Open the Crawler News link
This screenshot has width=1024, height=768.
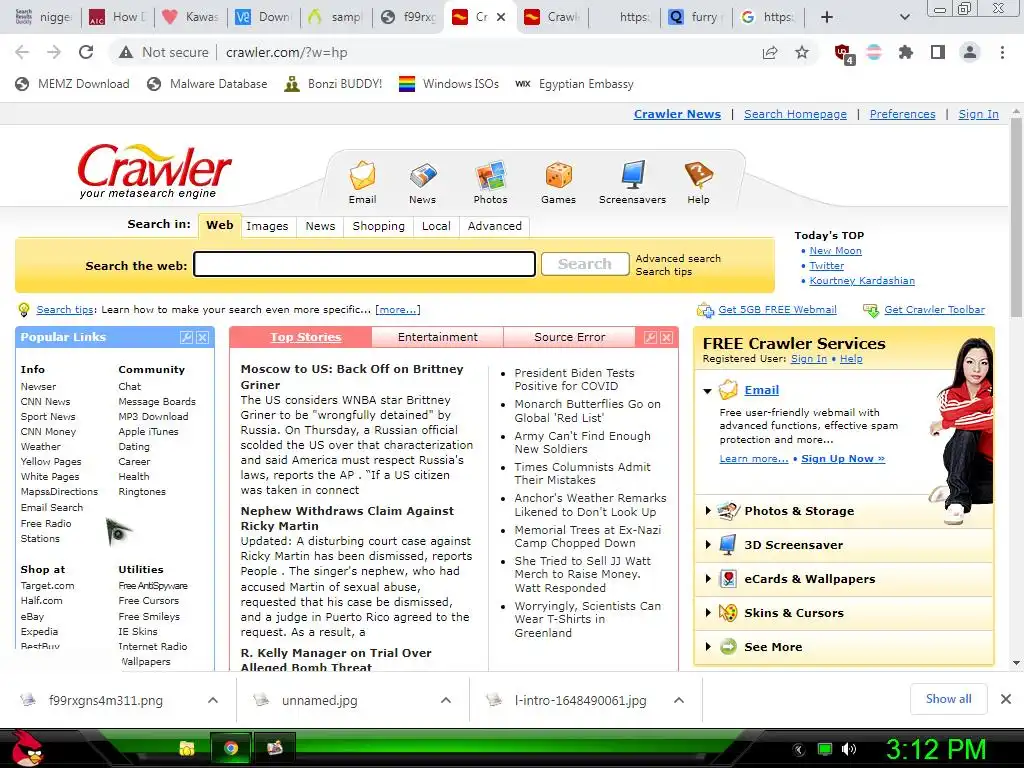(677, 114)
